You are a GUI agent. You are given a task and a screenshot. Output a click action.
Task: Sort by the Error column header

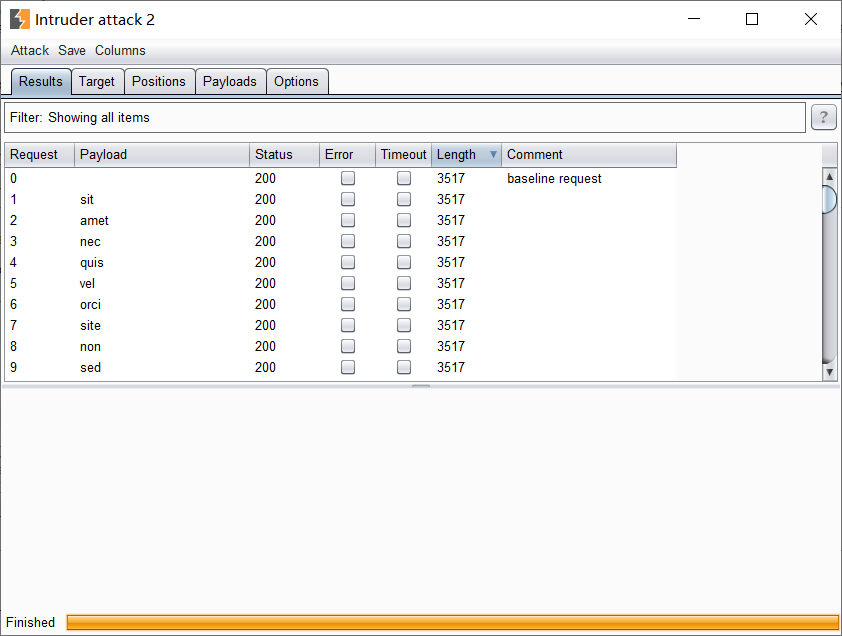[x=347, y=155]
